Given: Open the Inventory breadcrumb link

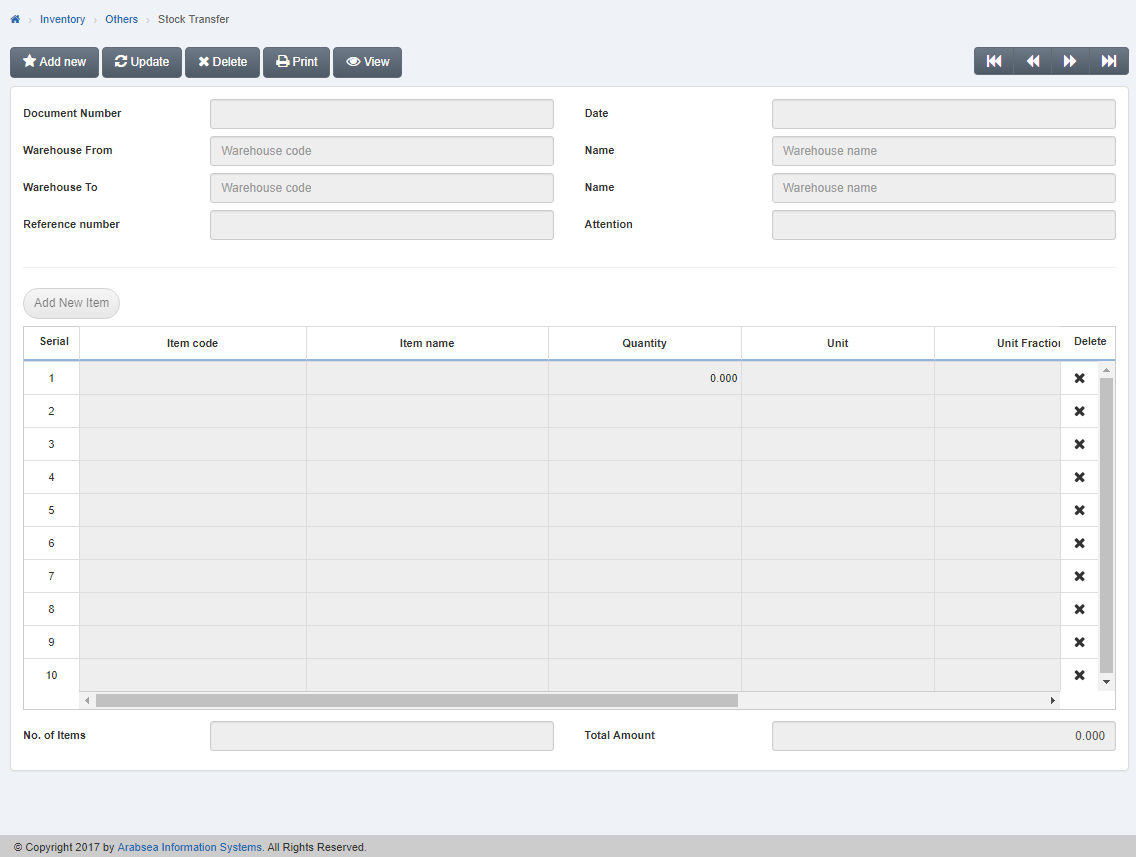Looking at the screenshot, I should pos(62,18).
